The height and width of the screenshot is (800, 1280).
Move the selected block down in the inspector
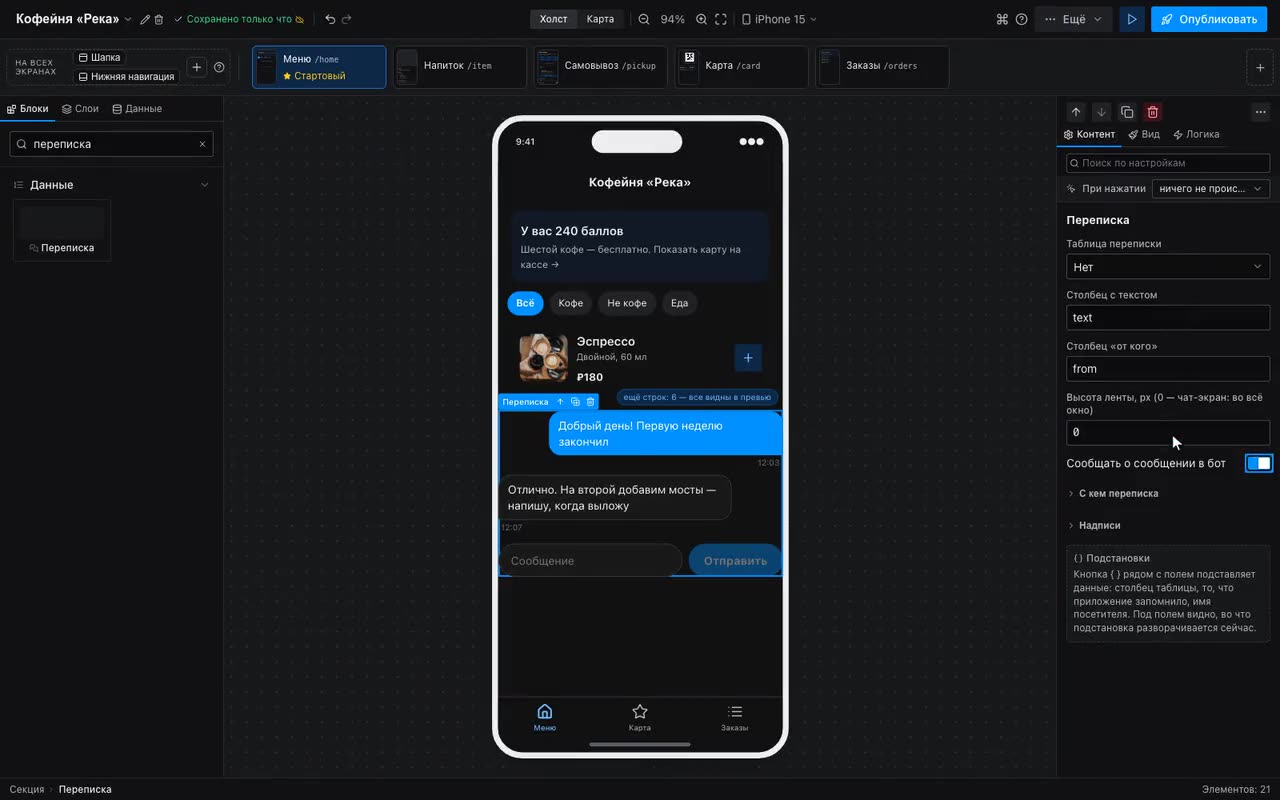pos(1101,112)
